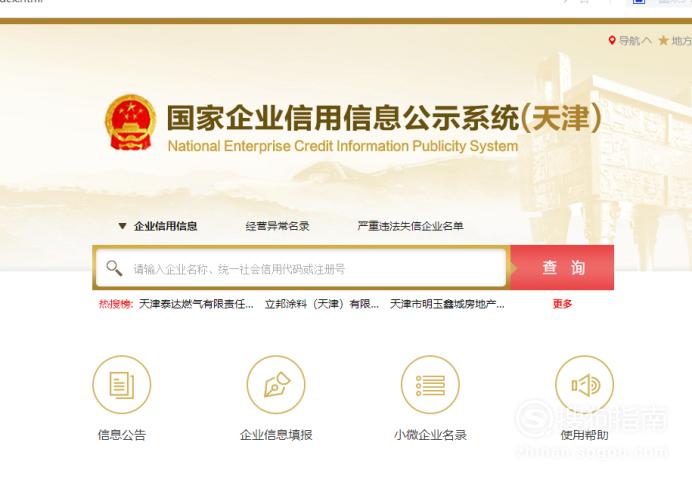The width and height of the screenshot is (692, 486).
Task: Click the National Enterprise Credit Information subtitle
Action: pyautogui.click(x=343, y=146)
